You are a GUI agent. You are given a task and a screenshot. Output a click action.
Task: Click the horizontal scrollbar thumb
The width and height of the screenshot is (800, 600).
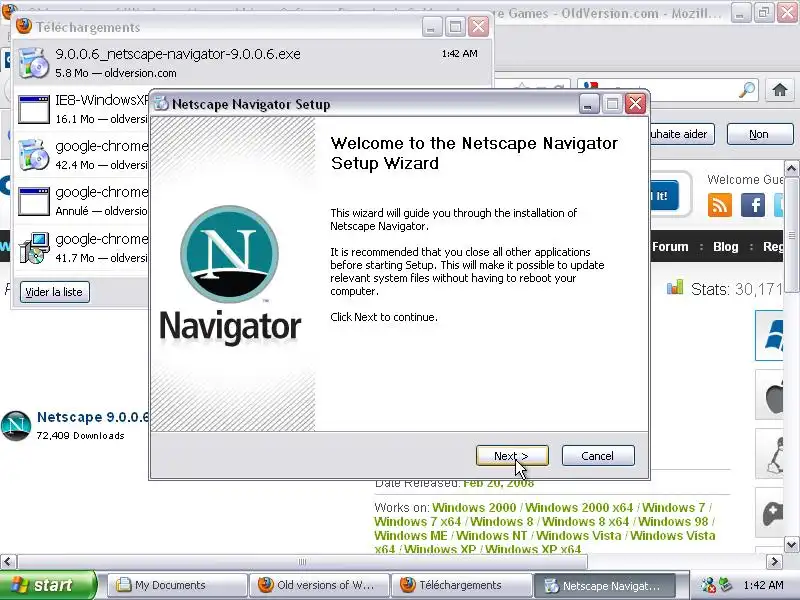tap(302, 562)
